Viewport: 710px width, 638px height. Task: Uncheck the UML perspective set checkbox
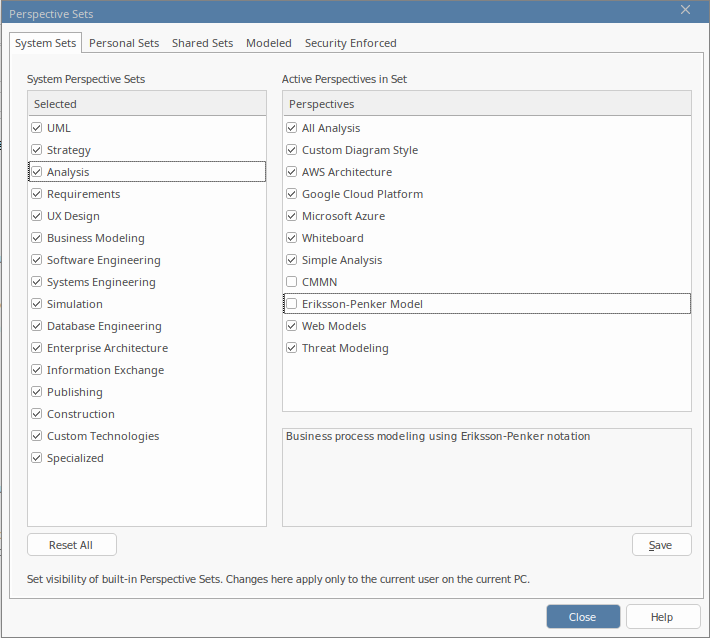[37, 128]
